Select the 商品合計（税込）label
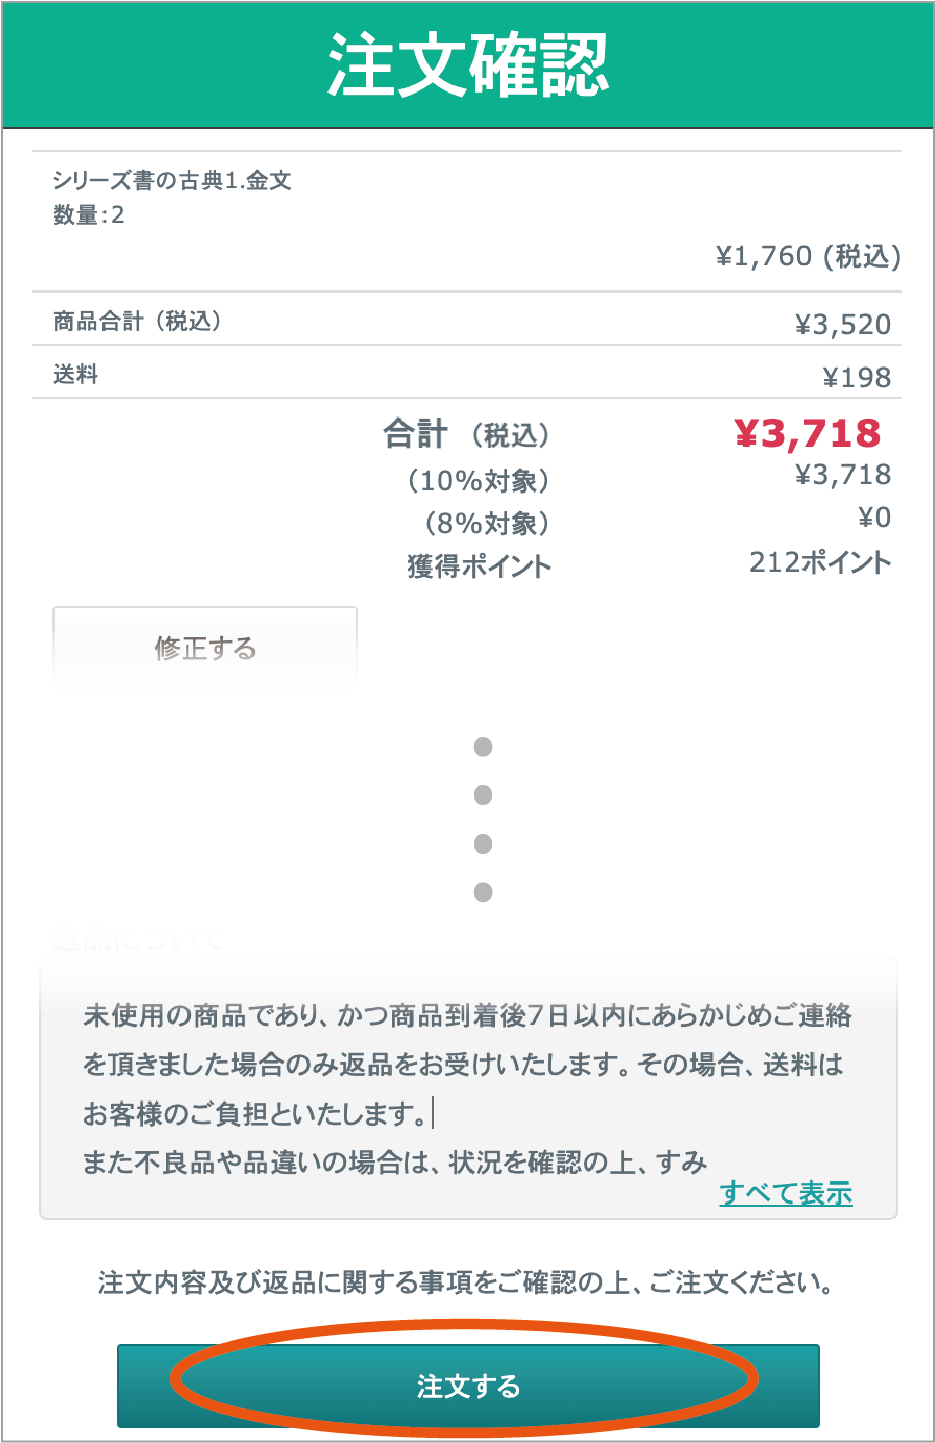The height and width of the screenshot is (1443, 935). pyautogui.click(x=137, y=321)
